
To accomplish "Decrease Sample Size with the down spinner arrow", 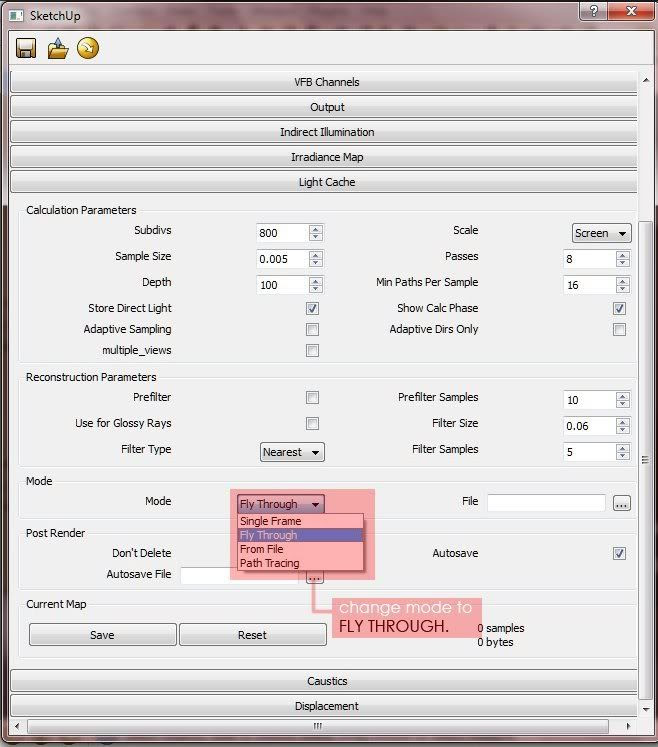I will (x=315, y=263).
